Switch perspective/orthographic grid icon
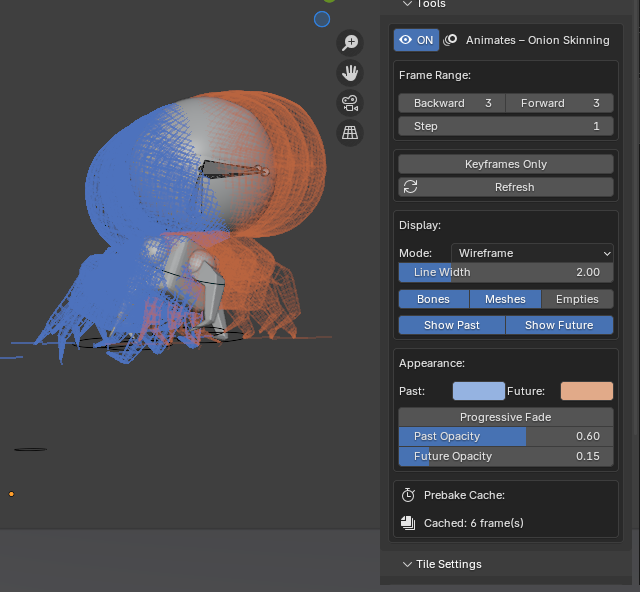The image size is (640, 592). (350, 132)
